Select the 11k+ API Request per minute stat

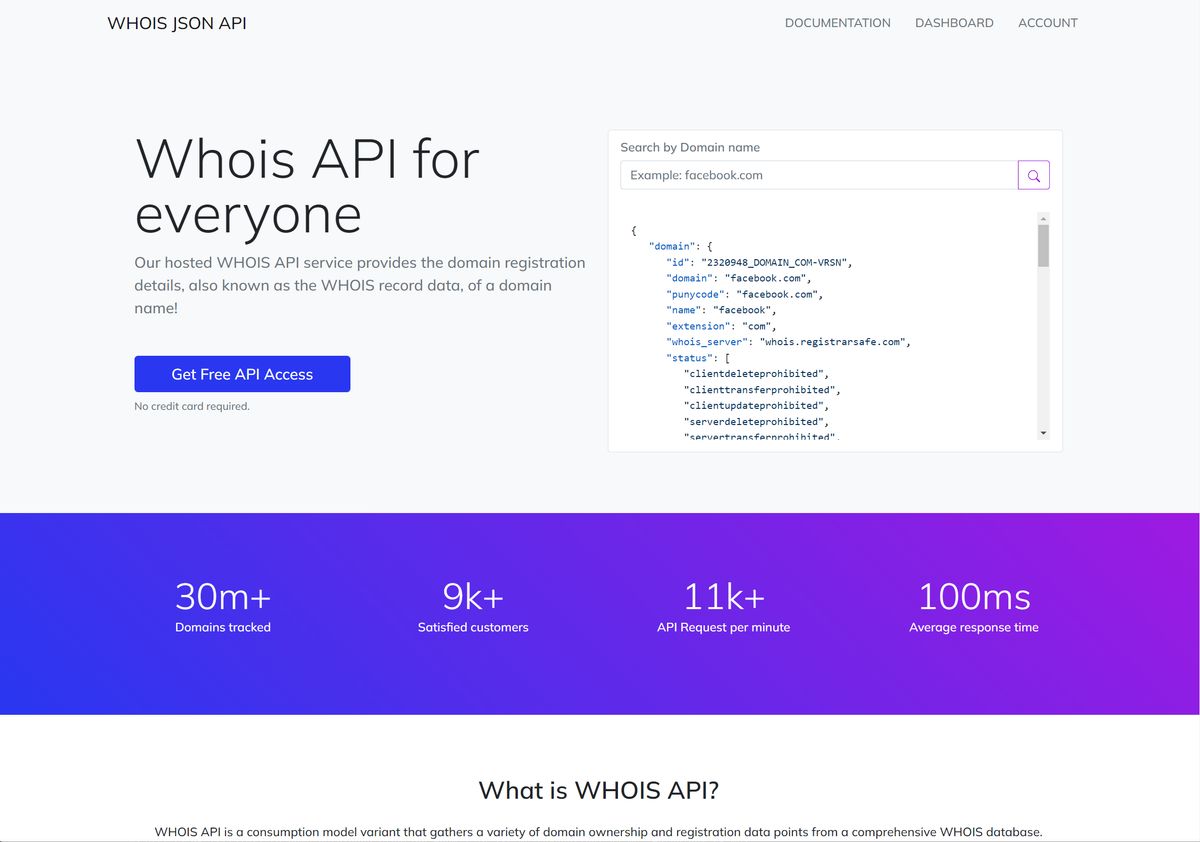(723, 607)
